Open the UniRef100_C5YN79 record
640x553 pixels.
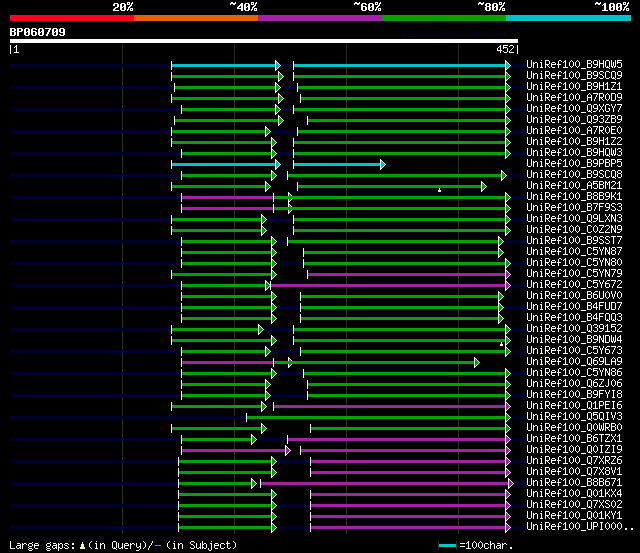[x=574, y=273]
